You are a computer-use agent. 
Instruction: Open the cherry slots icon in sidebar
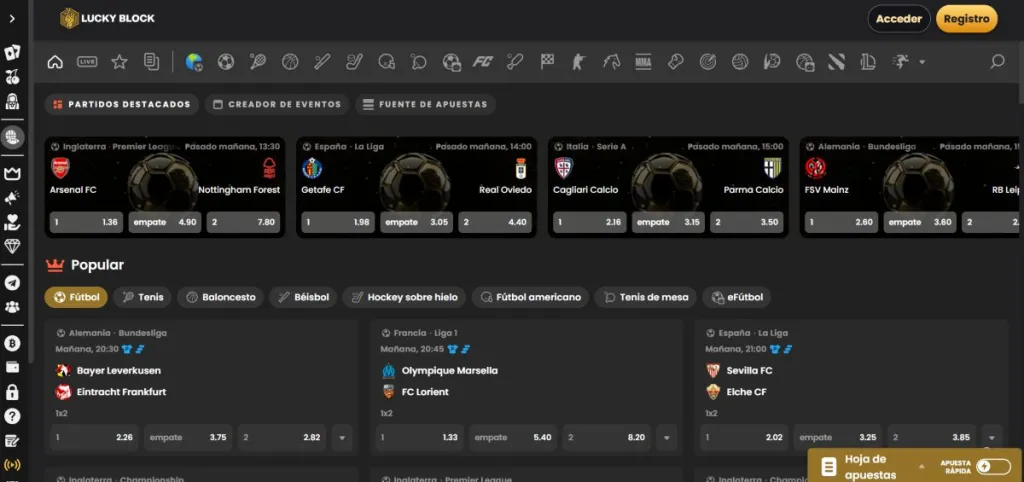(x=12, y=77)
